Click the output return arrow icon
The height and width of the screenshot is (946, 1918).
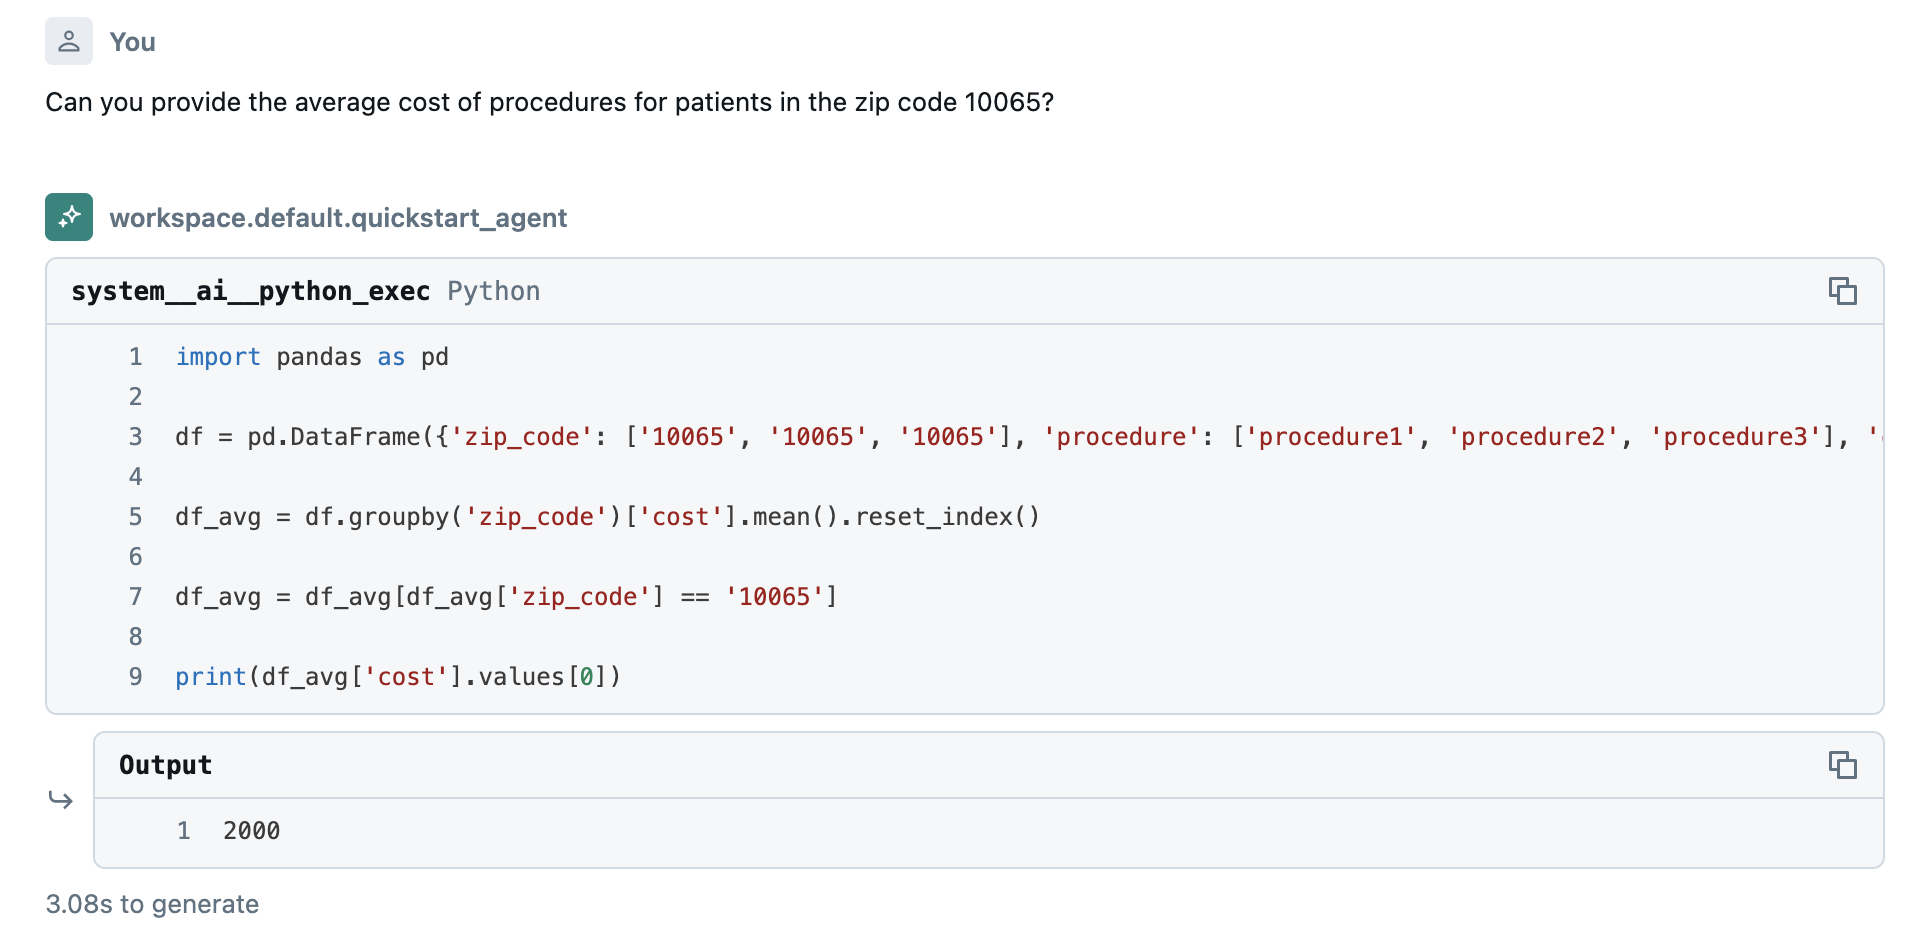coord(61,800)
